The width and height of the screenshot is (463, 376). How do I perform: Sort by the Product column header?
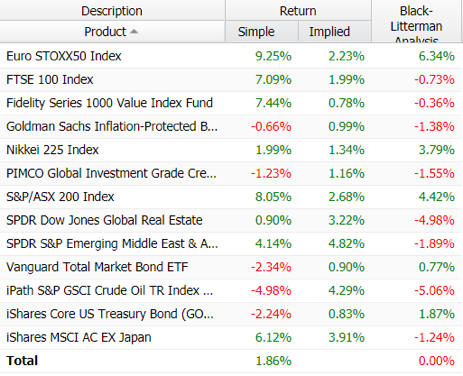click(x=113, y=32)
